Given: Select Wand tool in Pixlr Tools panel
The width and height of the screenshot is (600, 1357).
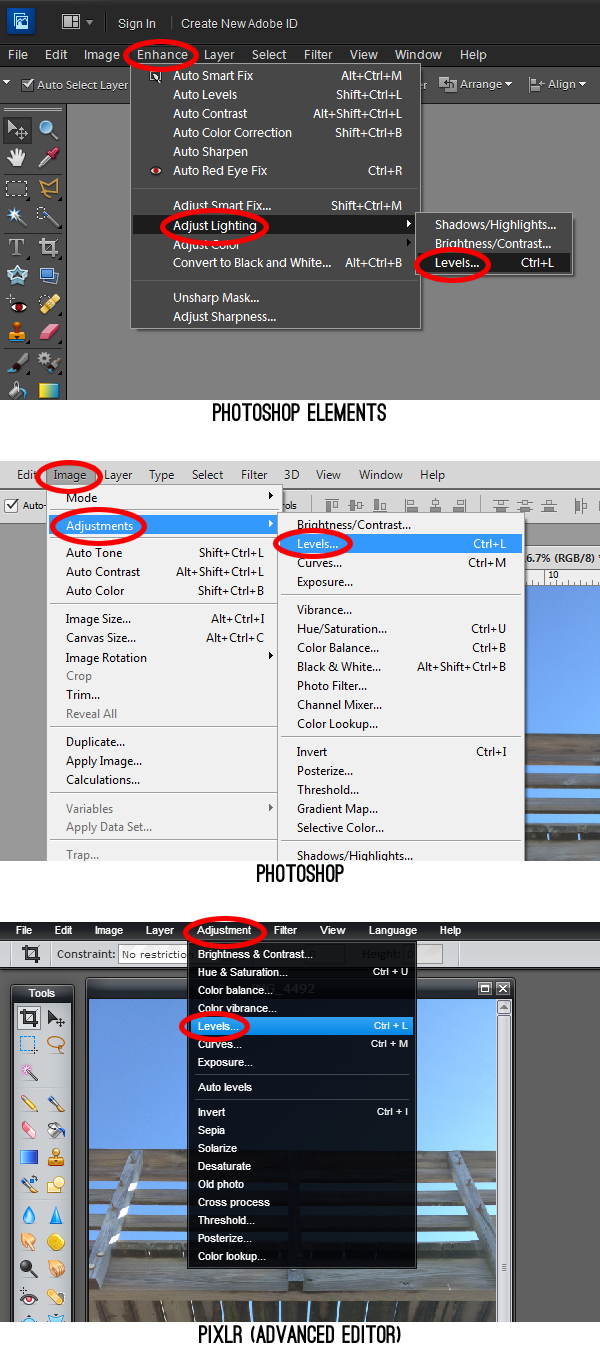Looking at the screenshot, I should [29, 1073].
